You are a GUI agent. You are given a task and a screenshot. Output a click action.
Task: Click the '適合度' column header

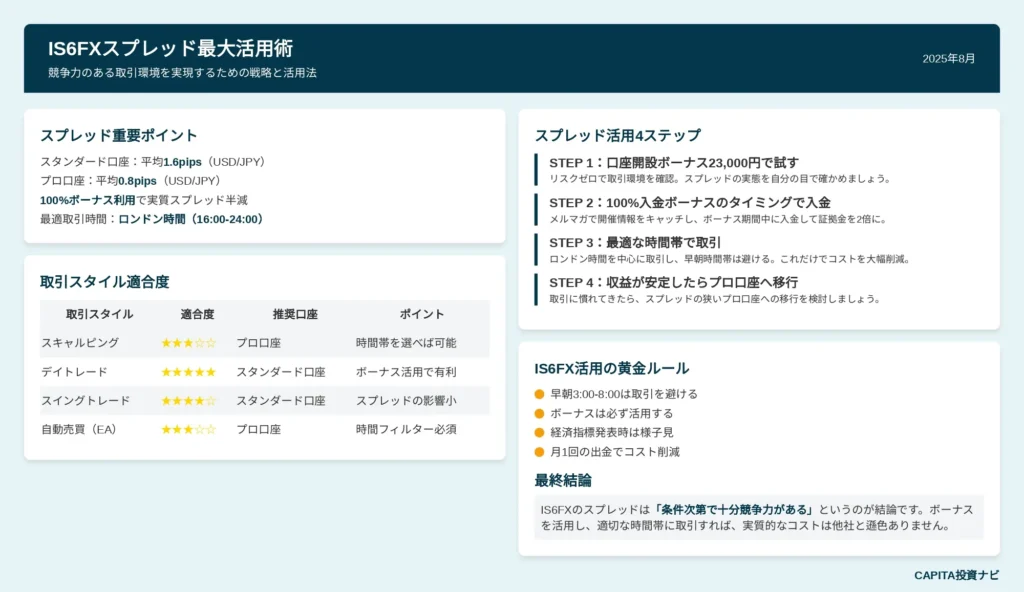click(197, 314)
